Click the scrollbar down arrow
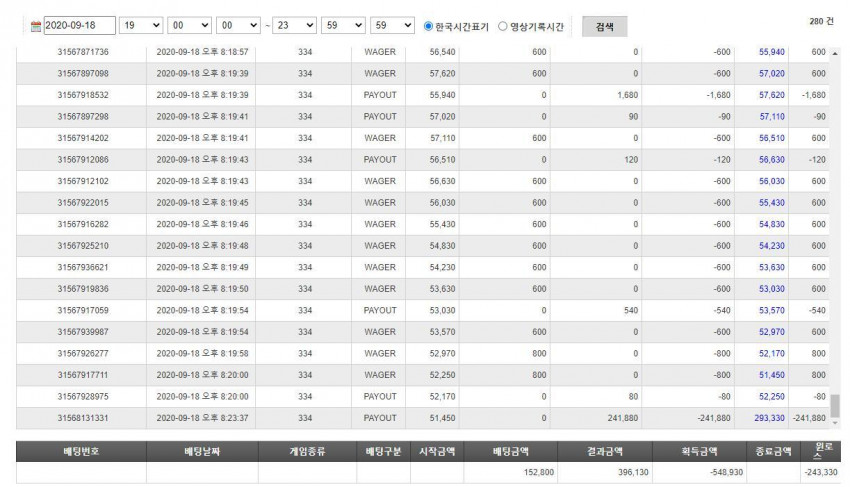 point(835,422)
